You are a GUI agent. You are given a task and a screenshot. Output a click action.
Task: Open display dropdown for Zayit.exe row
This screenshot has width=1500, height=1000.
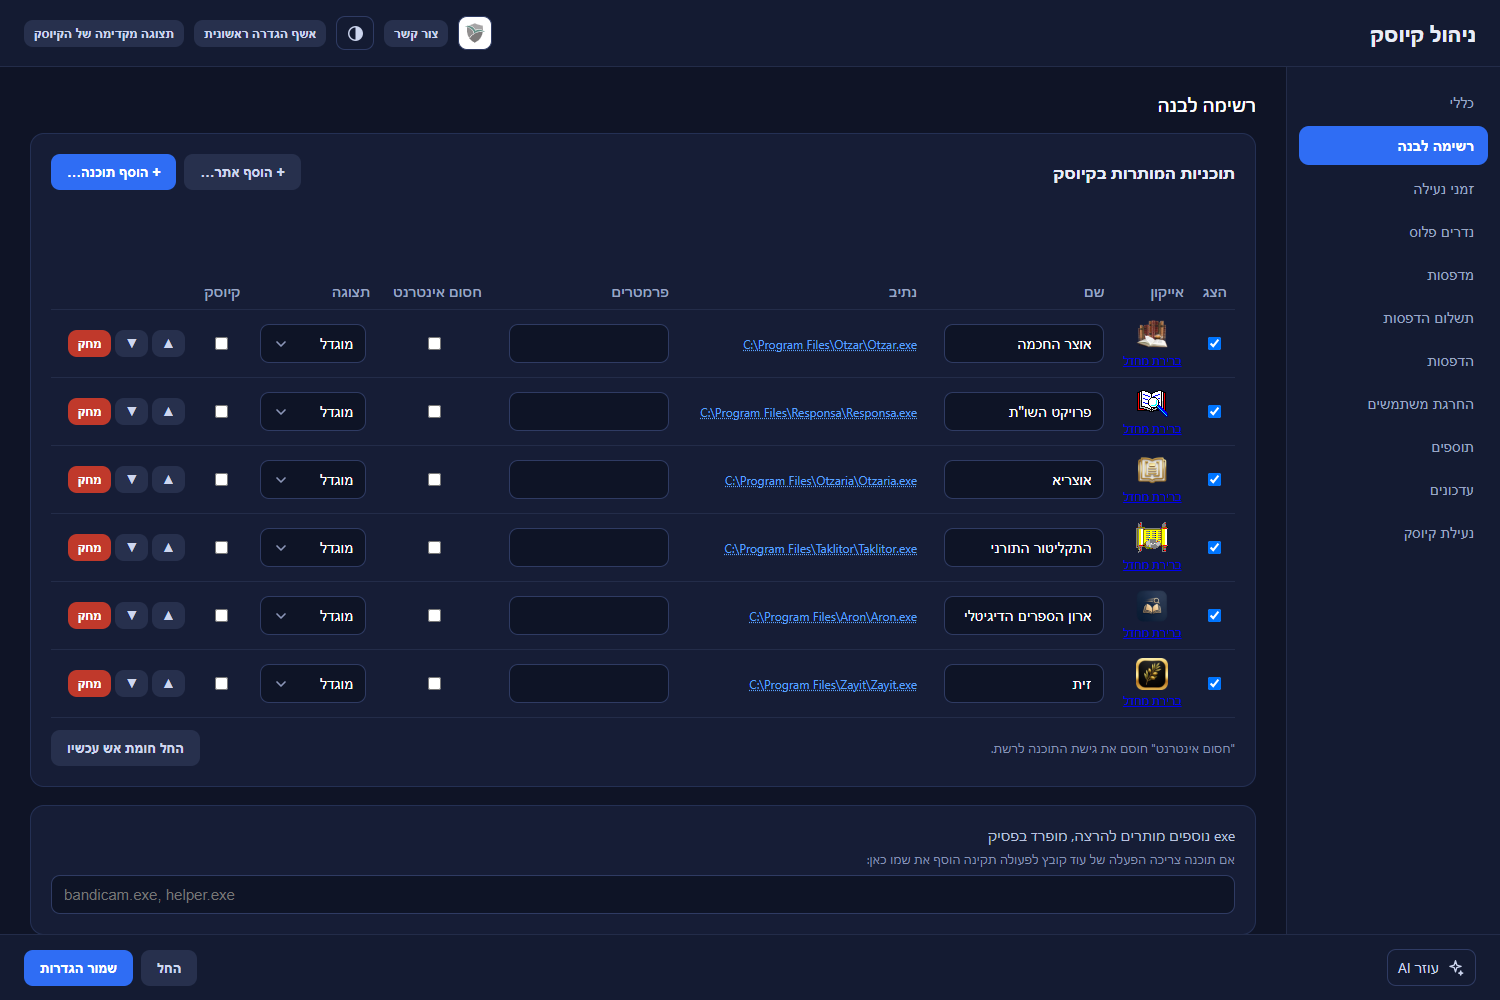point(313,684)
